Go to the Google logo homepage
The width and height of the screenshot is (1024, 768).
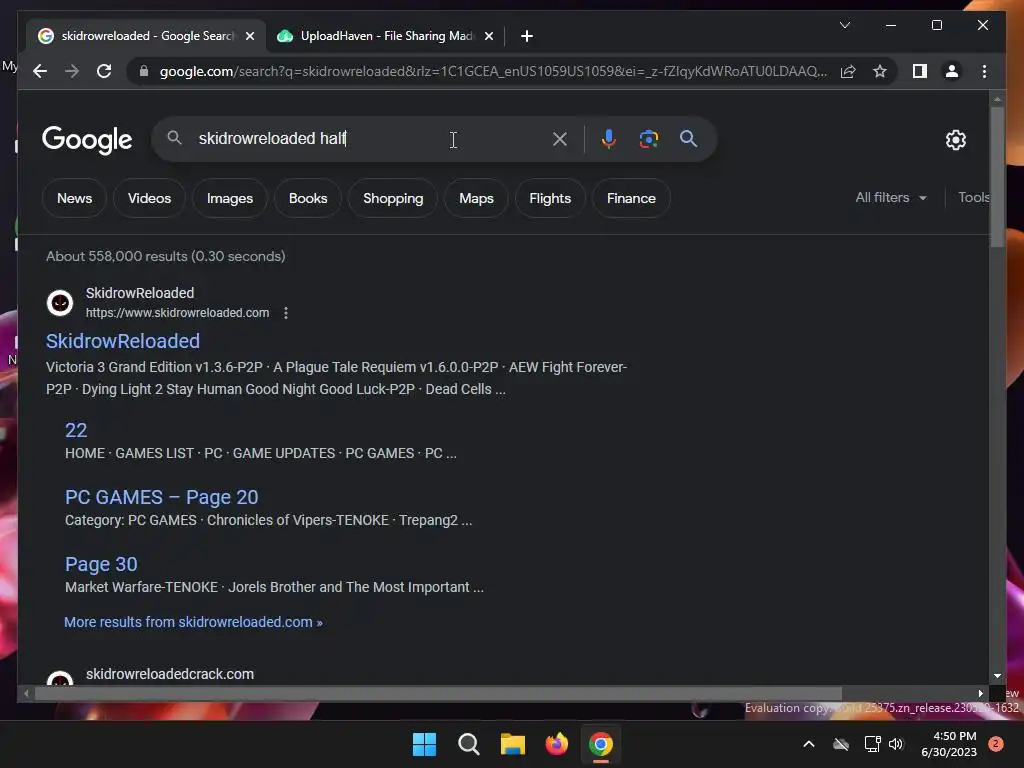pos(87,139)
